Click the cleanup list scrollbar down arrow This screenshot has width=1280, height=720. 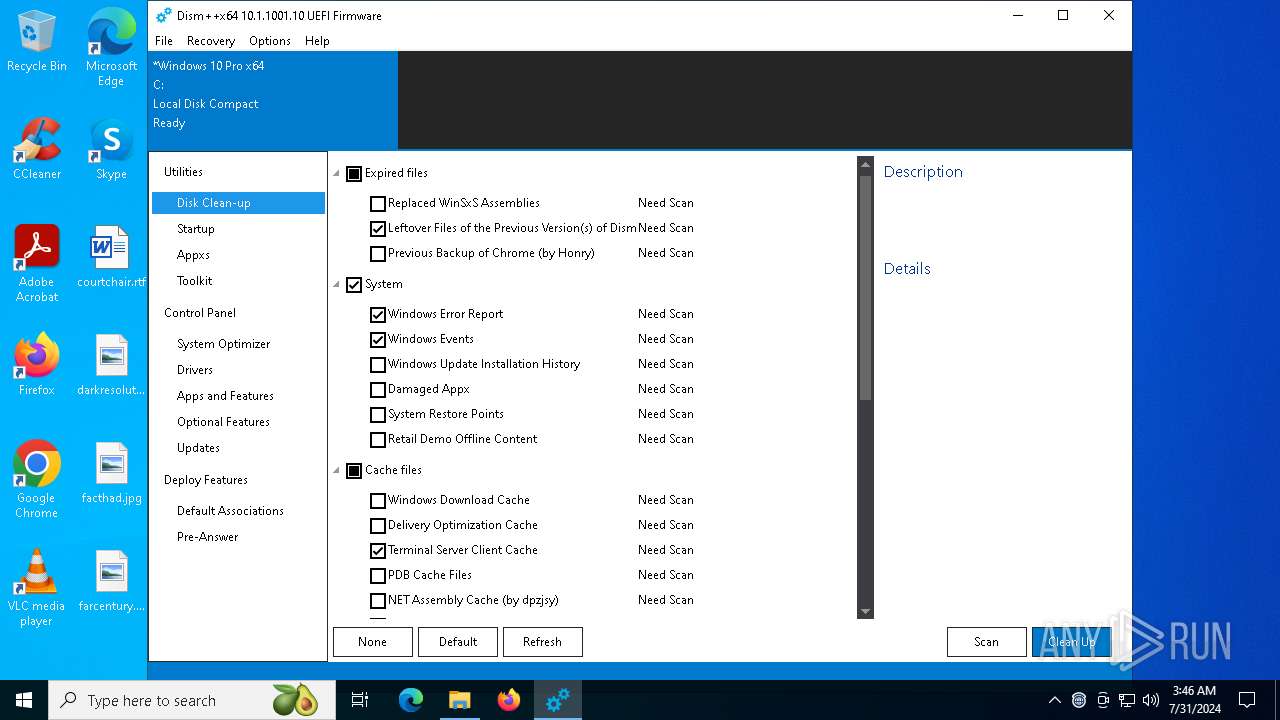866,611
